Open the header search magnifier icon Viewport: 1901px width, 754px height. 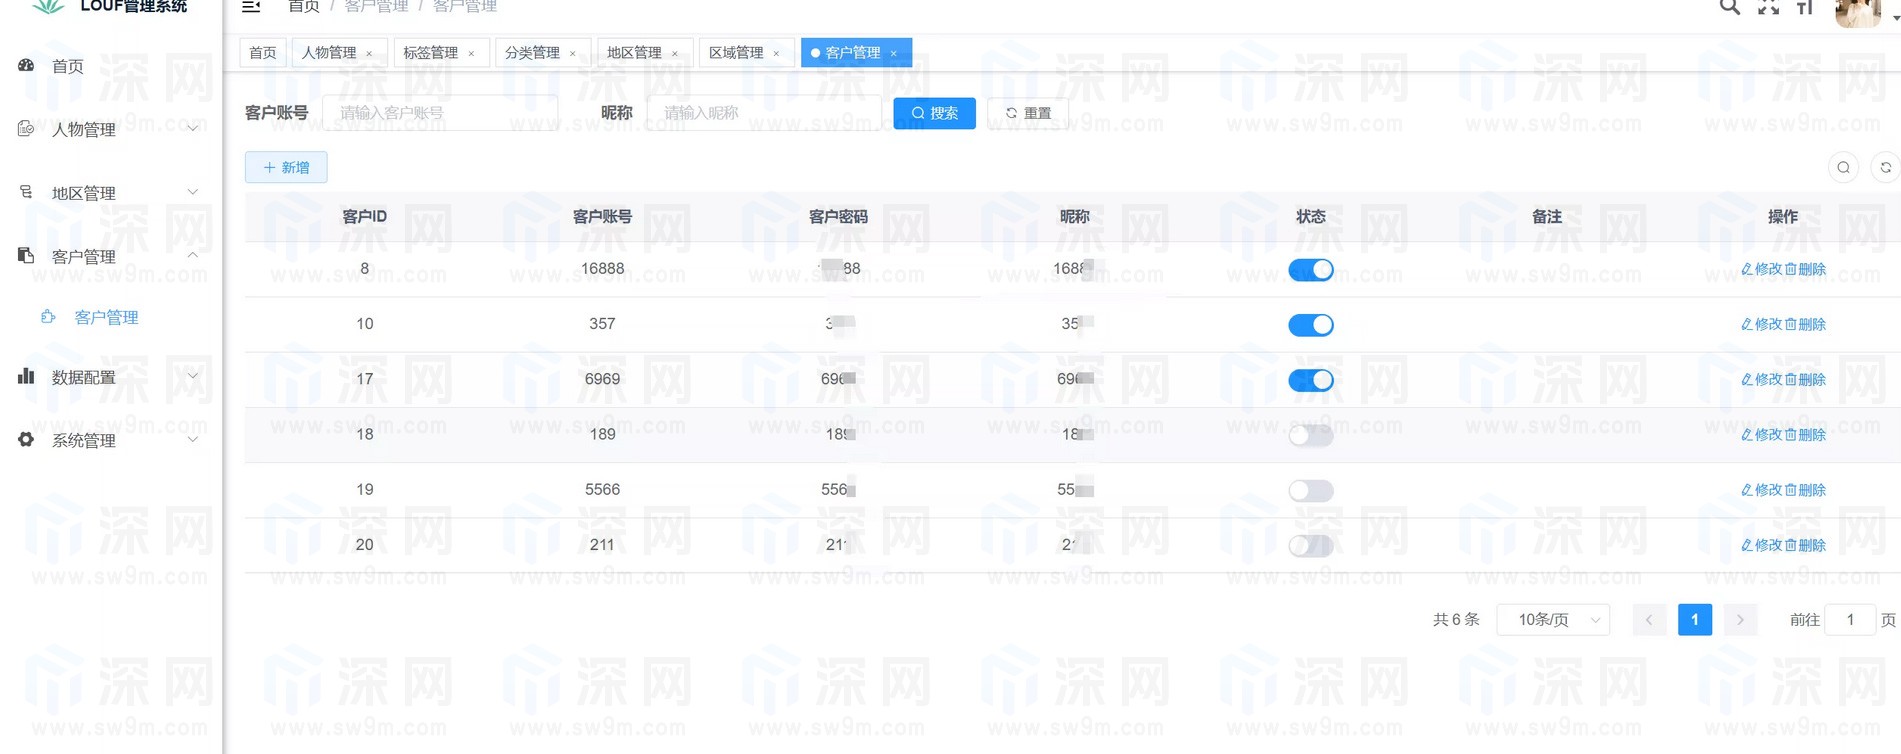click(x=1729, y=7)
